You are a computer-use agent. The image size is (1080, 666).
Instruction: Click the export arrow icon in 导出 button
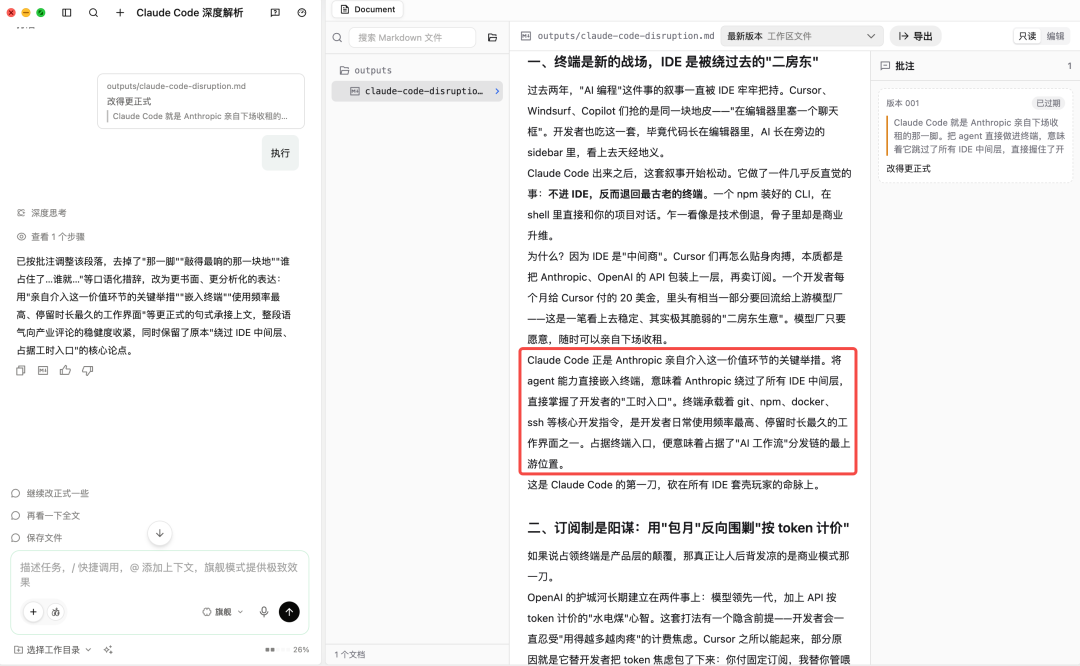pyautogui.click(x=903, y=36)
